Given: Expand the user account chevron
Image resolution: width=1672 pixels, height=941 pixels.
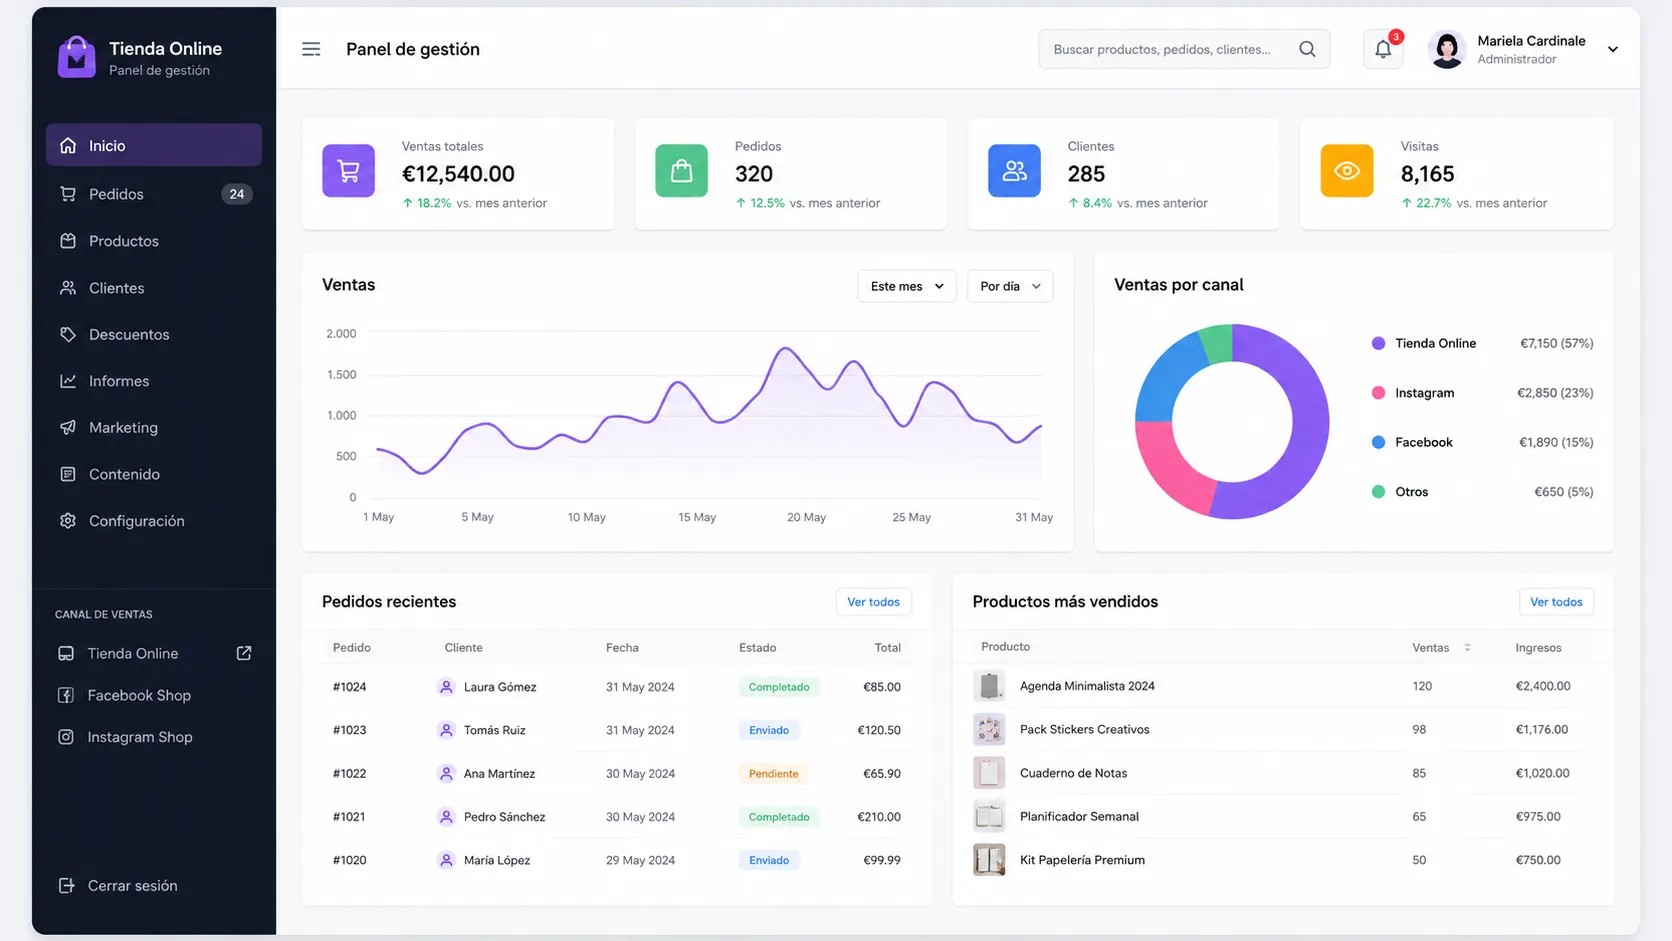Looking at the screenshot, I should pyautogui.click(x=1612, y=49).
